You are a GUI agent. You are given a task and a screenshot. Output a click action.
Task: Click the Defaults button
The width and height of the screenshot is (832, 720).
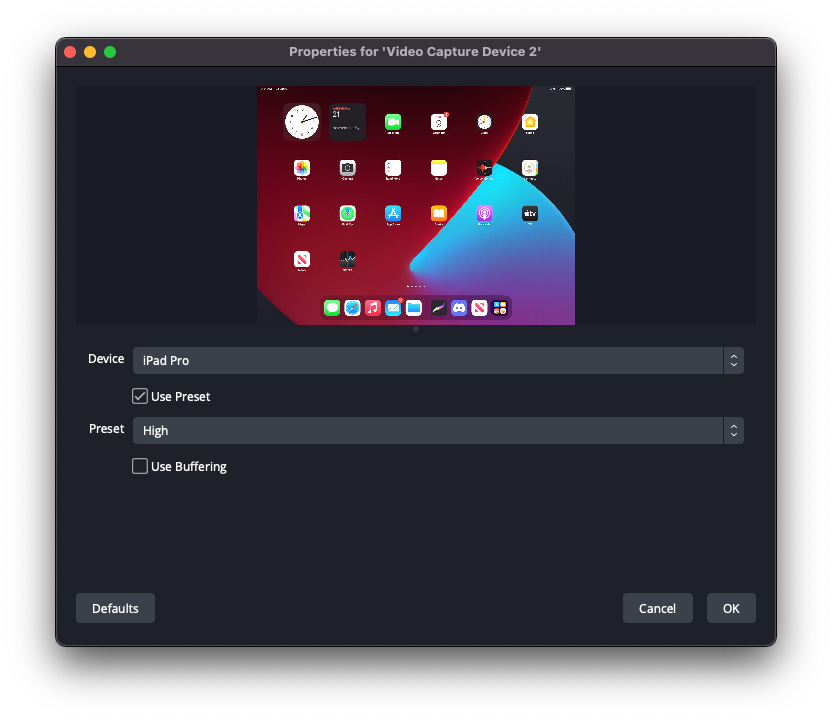(x=115, y=608)
